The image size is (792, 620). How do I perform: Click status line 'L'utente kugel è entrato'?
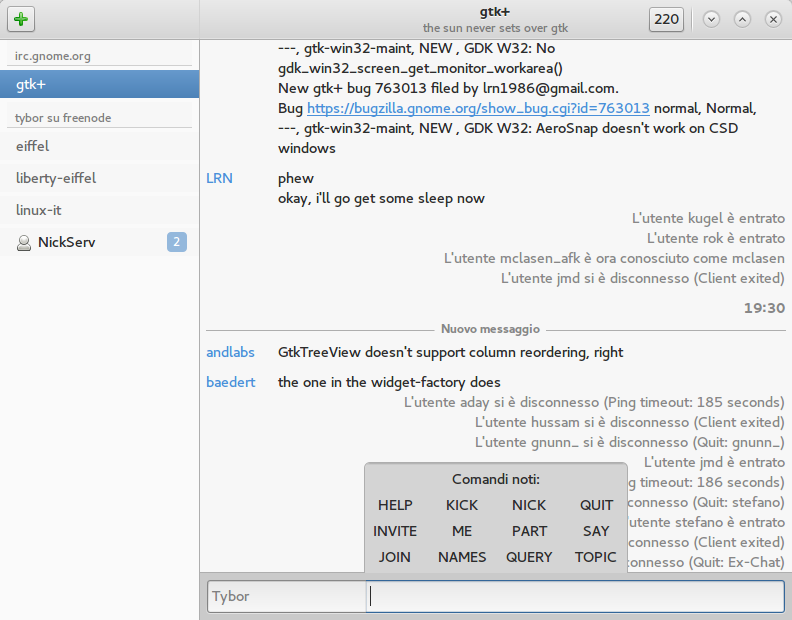click(x=708, y=218)
